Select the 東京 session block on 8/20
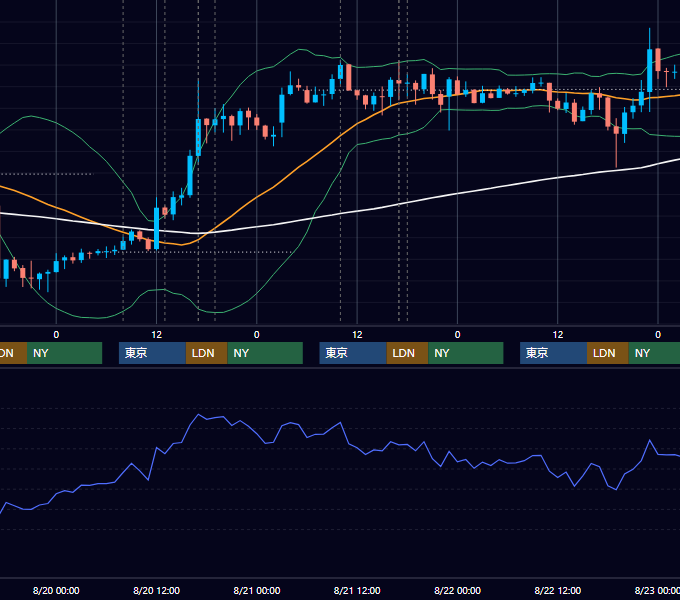Viewport: 680px width, 600px height. coord(152,353)
